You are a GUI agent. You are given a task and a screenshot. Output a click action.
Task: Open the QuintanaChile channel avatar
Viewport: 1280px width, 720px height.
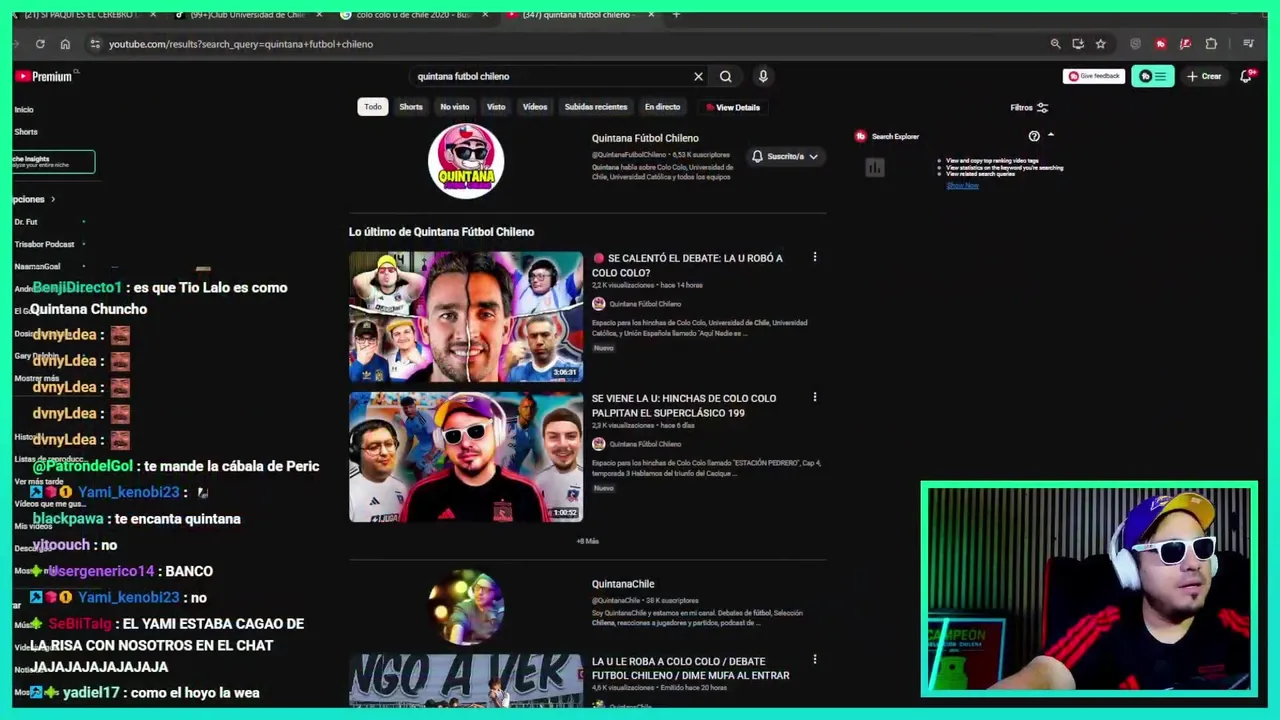point(466,607)
